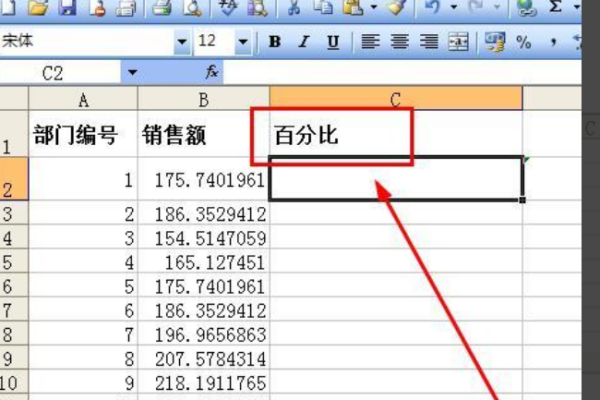Select row 8 header
The width and height of the screenshot is (600, 400).
coord(14,334)
